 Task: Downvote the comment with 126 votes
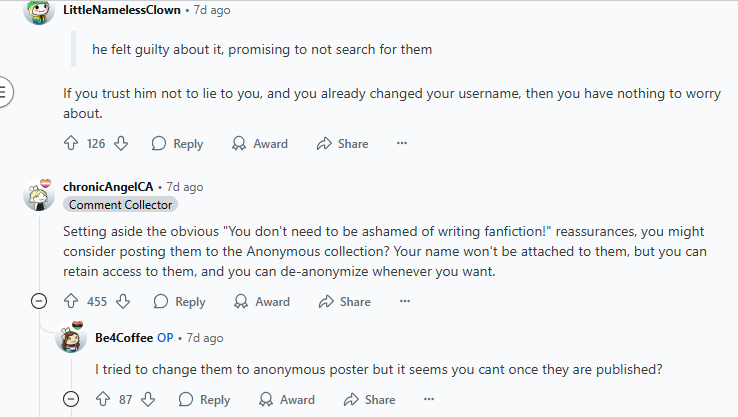pos(121,143)
